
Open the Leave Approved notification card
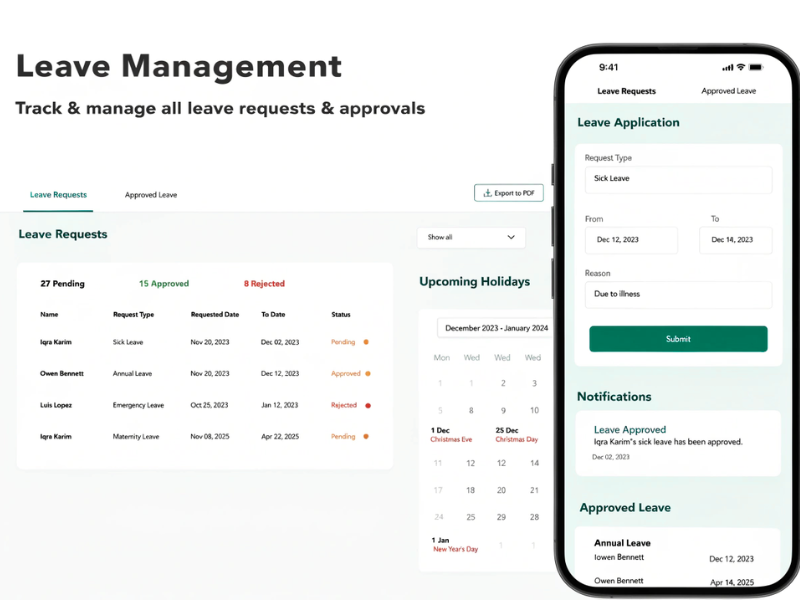click(677, 443)
